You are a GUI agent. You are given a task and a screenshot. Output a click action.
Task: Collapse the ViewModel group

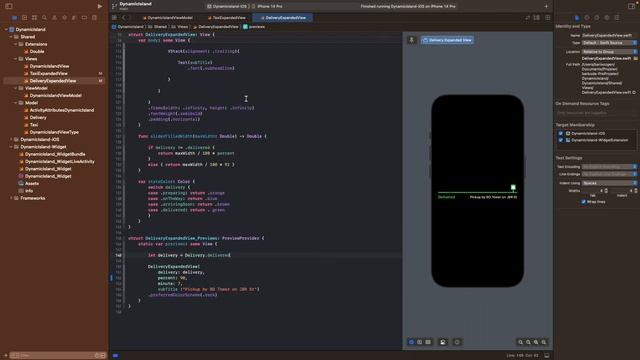point(16,88)
